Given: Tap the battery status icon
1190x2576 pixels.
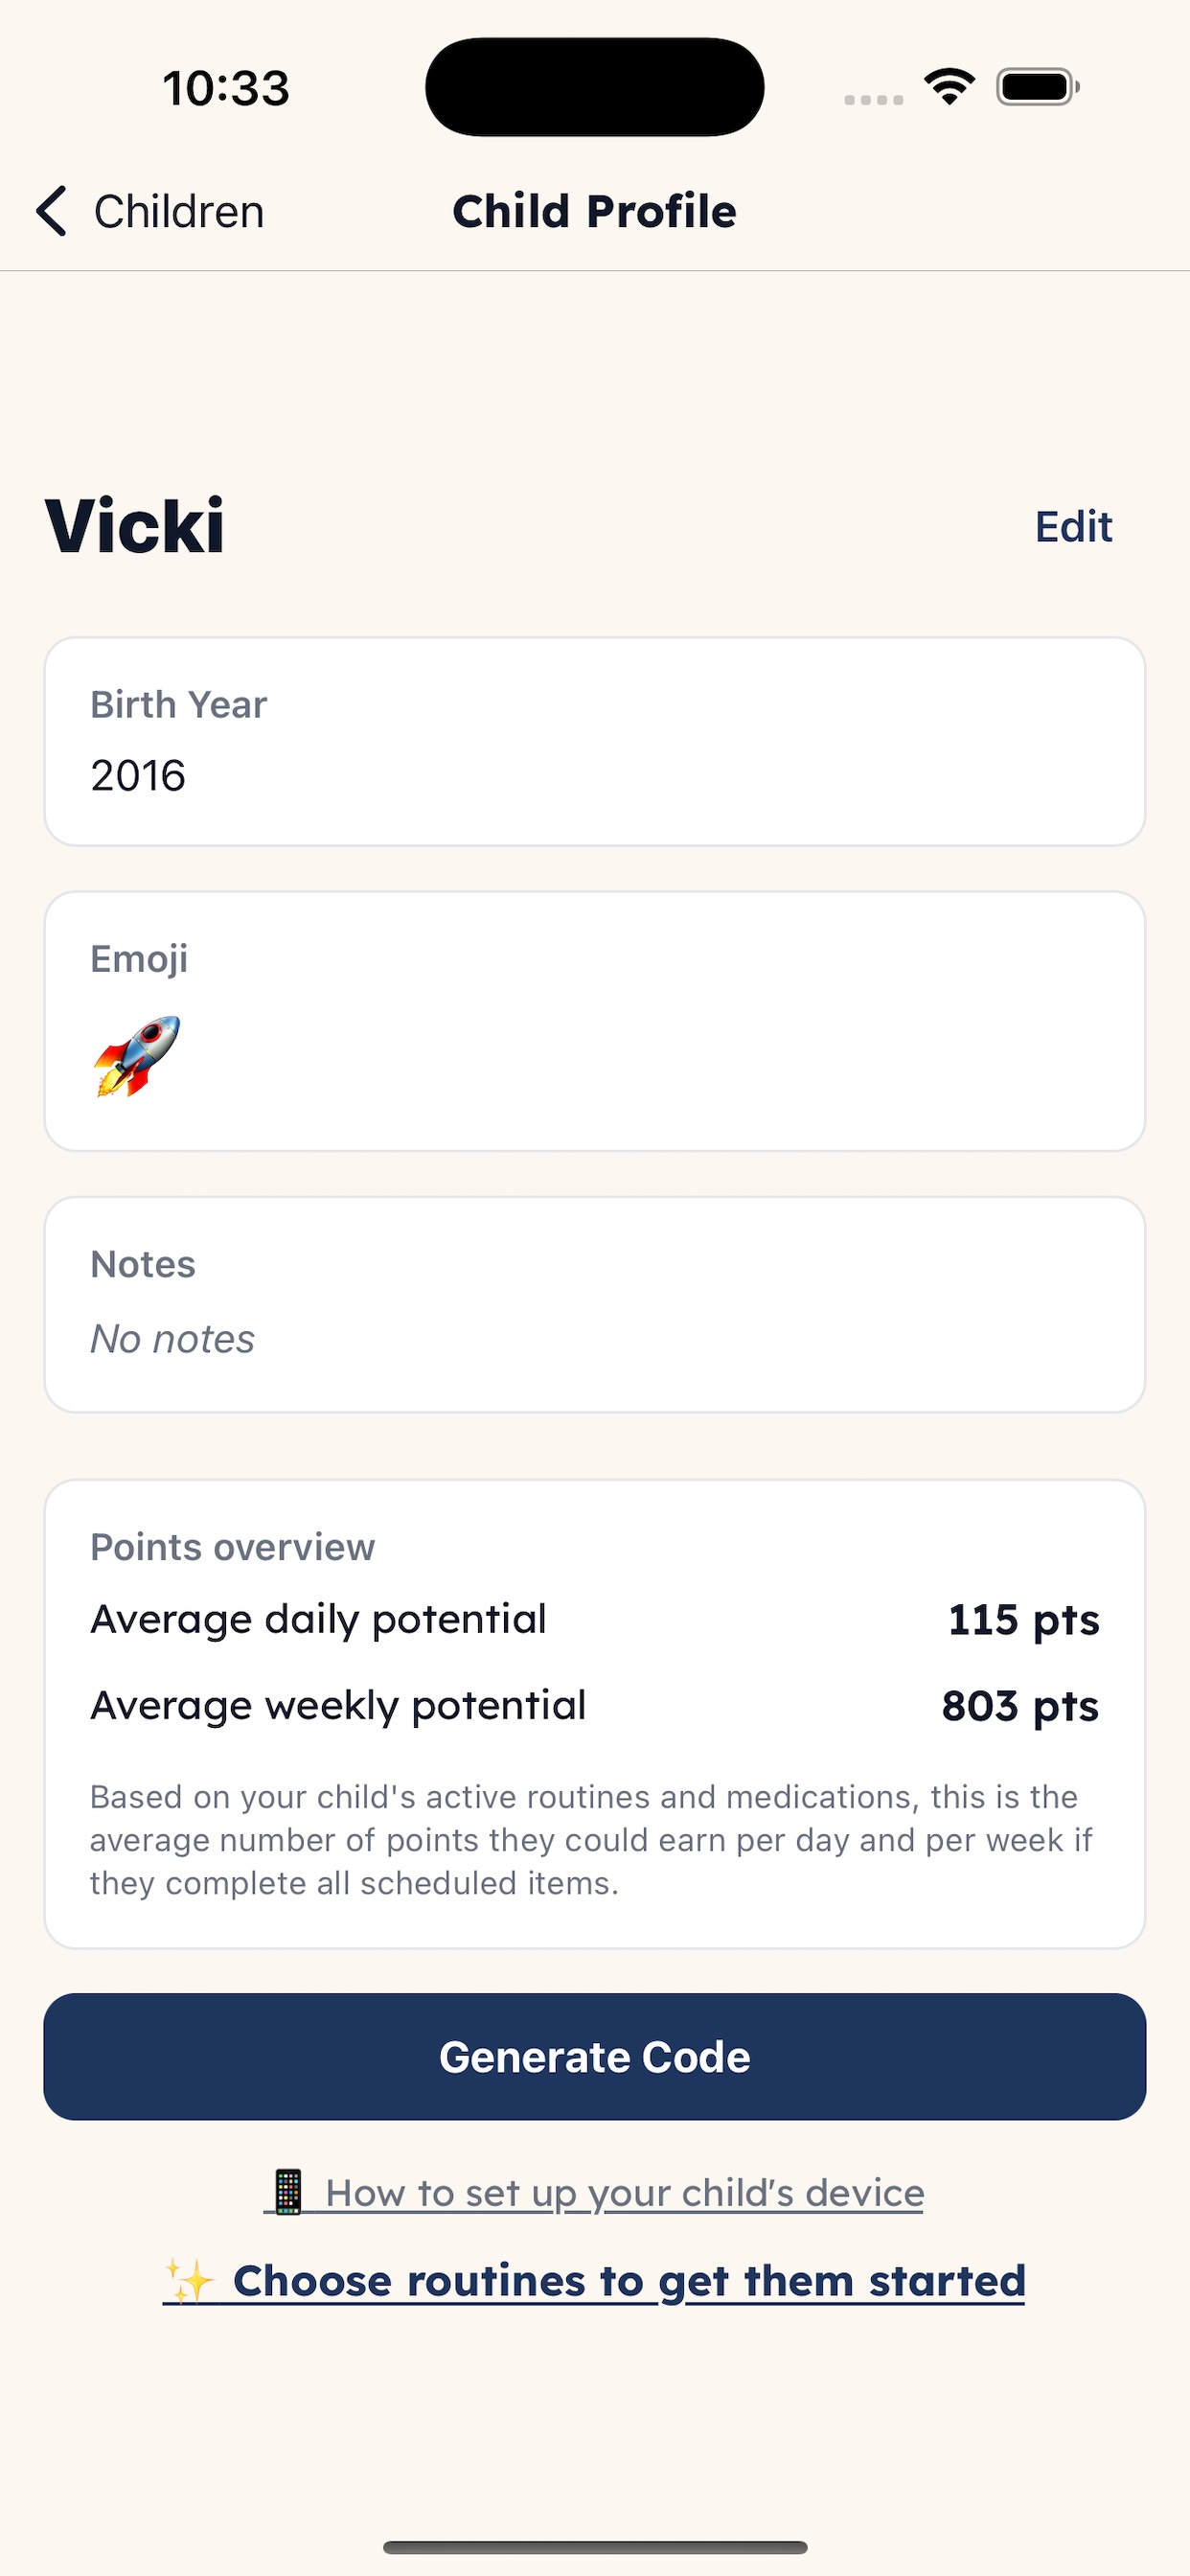Looking at the screenshot, I should click(x=1037, y=87).
